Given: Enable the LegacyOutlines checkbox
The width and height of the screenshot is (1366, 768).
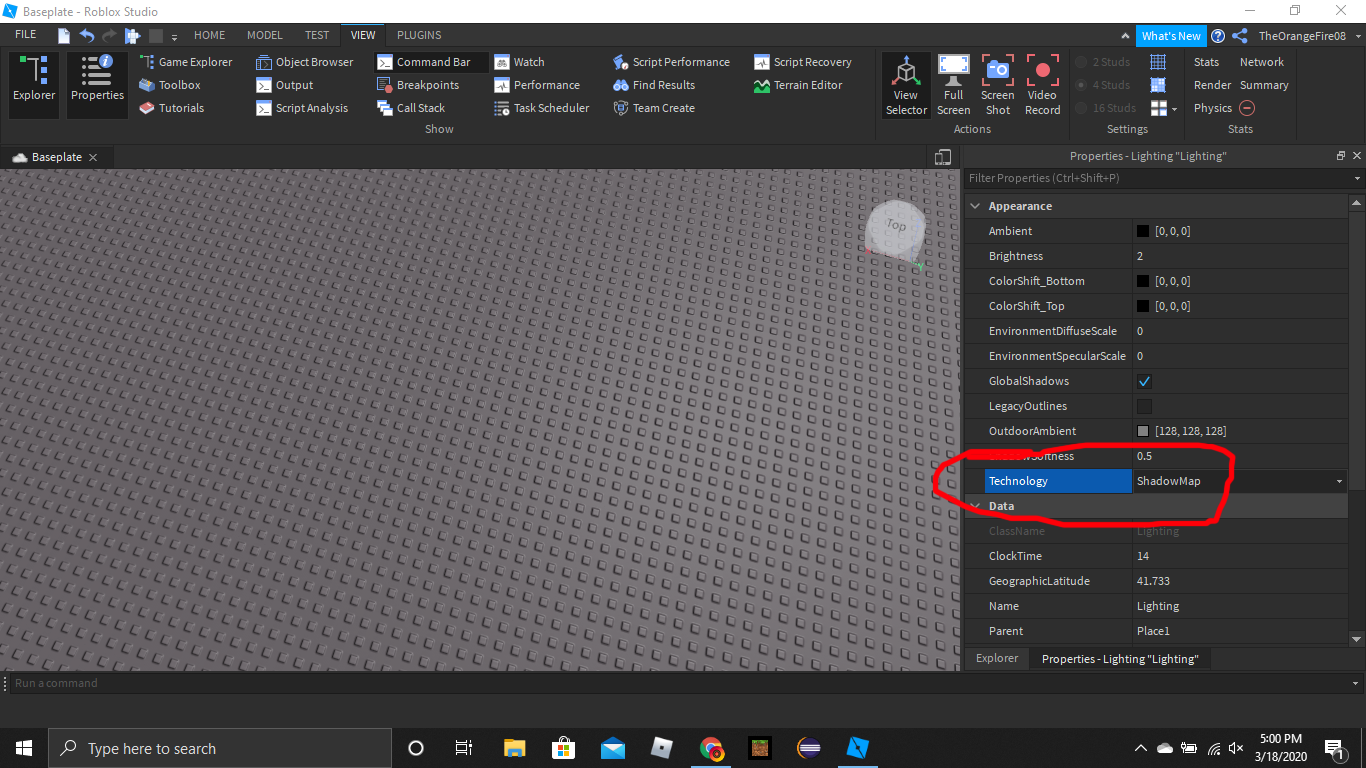Looking at the screenshot, I should point(1144,406).
